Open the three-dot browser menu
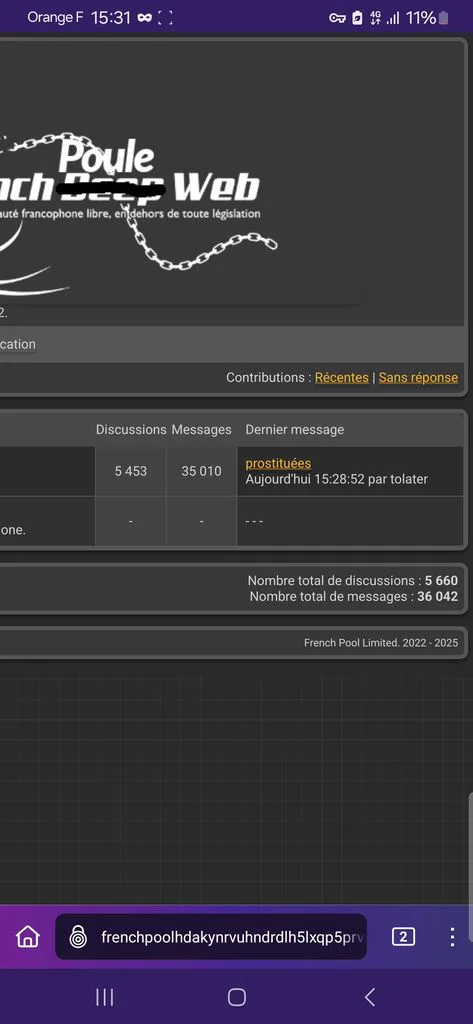 point(452,937)
